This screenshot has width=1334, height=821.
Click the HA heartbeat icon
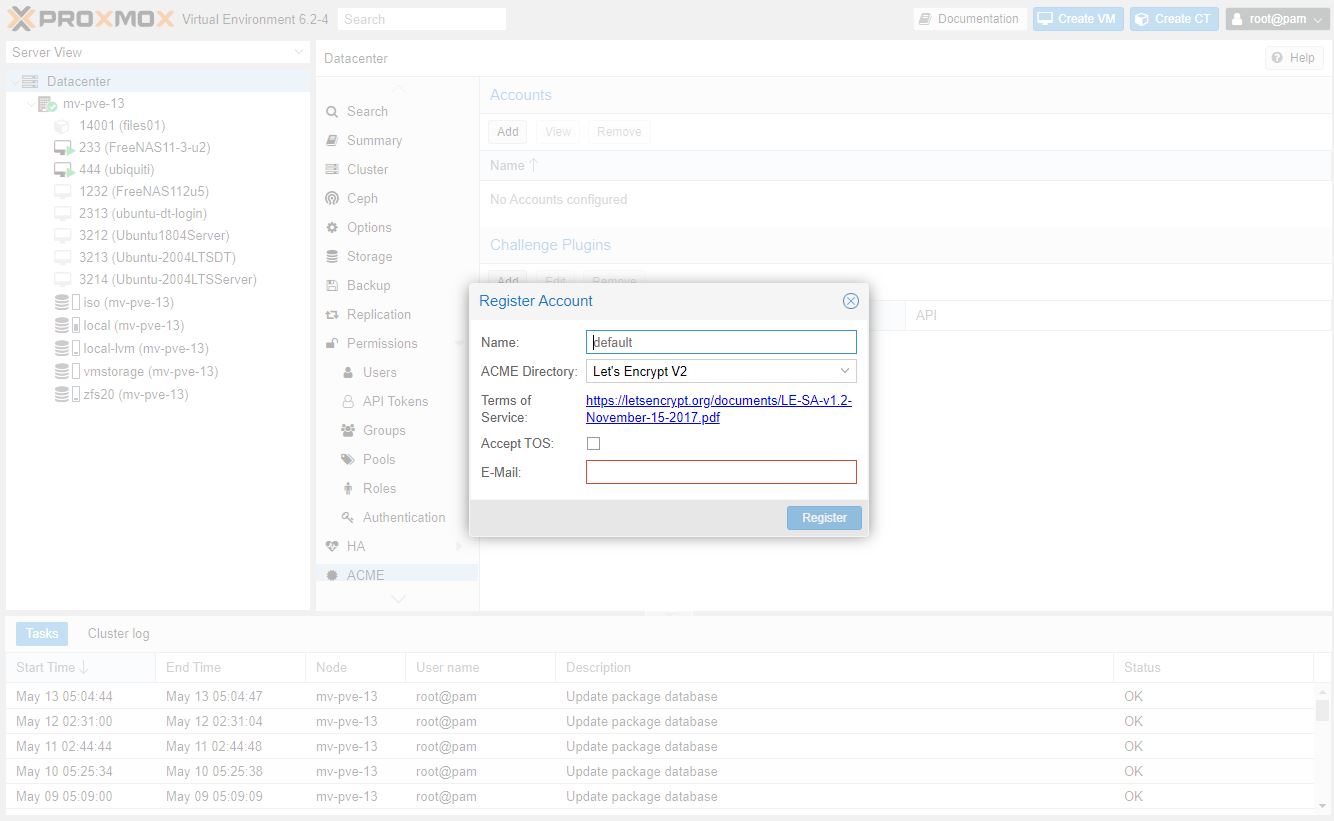click(x=332, y=547)
